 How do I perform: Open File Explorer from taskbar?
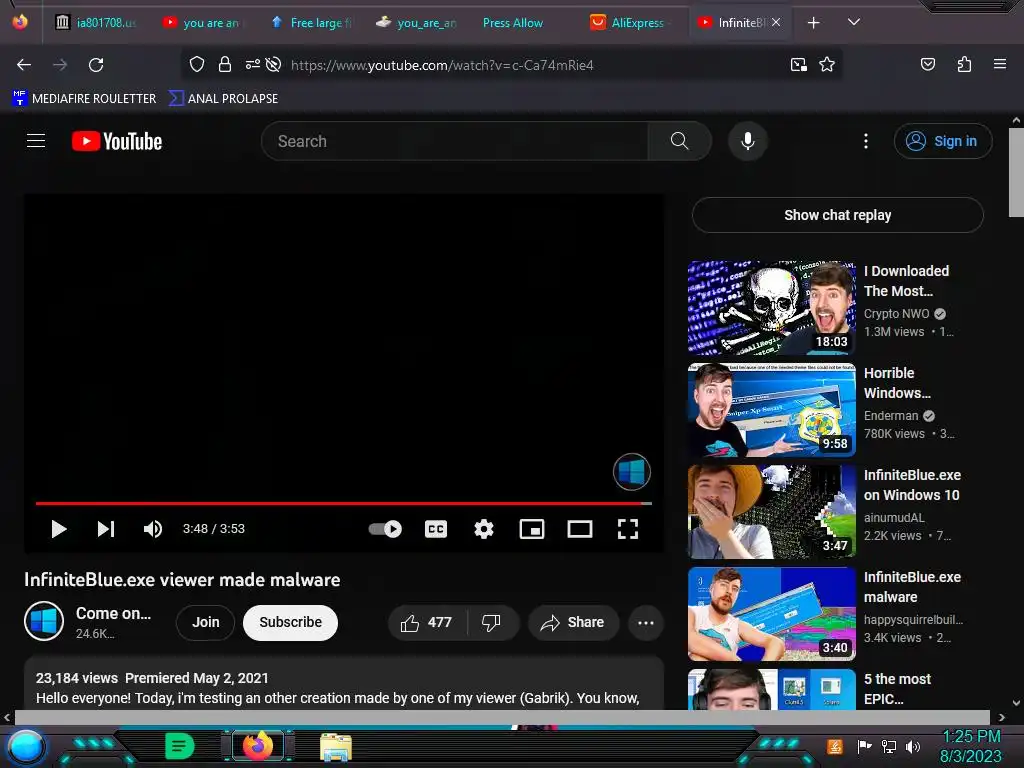tap(336, 746)
